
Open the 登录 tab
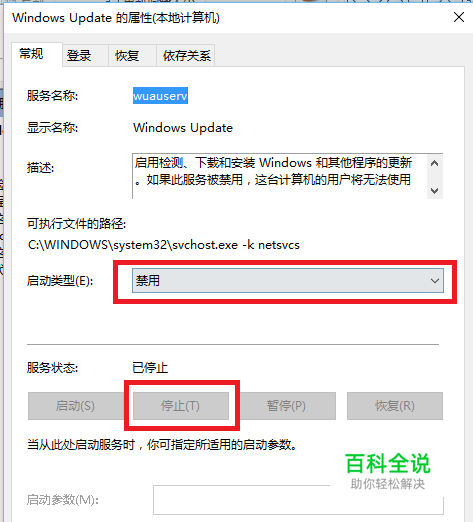click(85, 55)
